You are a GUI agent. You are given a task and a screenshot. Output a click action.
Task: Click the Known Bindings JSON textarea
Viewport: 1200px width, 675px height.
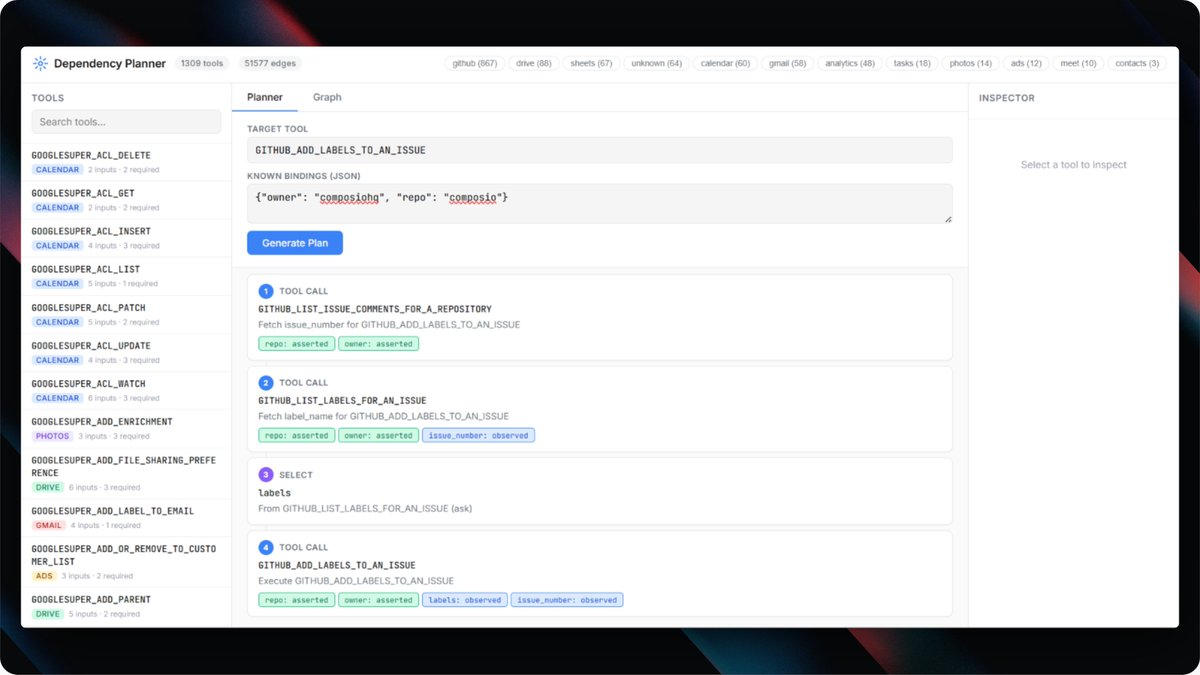599,204
